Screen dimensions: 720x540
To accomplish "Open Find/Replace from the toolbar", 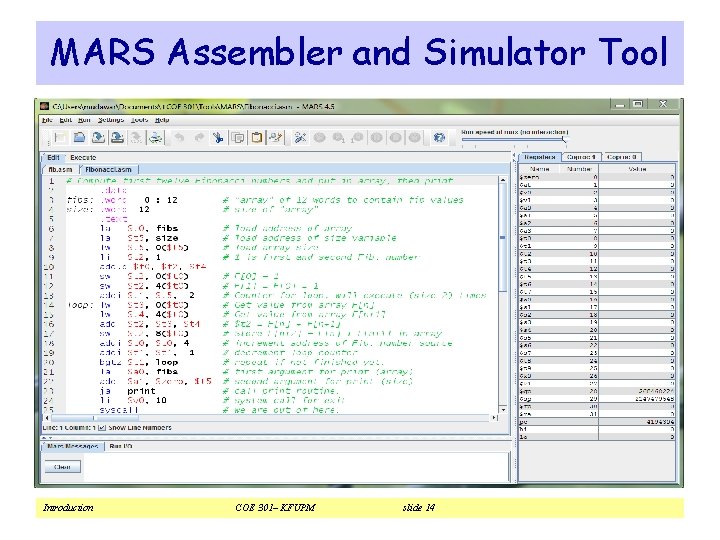I will [x=276, y=137].
